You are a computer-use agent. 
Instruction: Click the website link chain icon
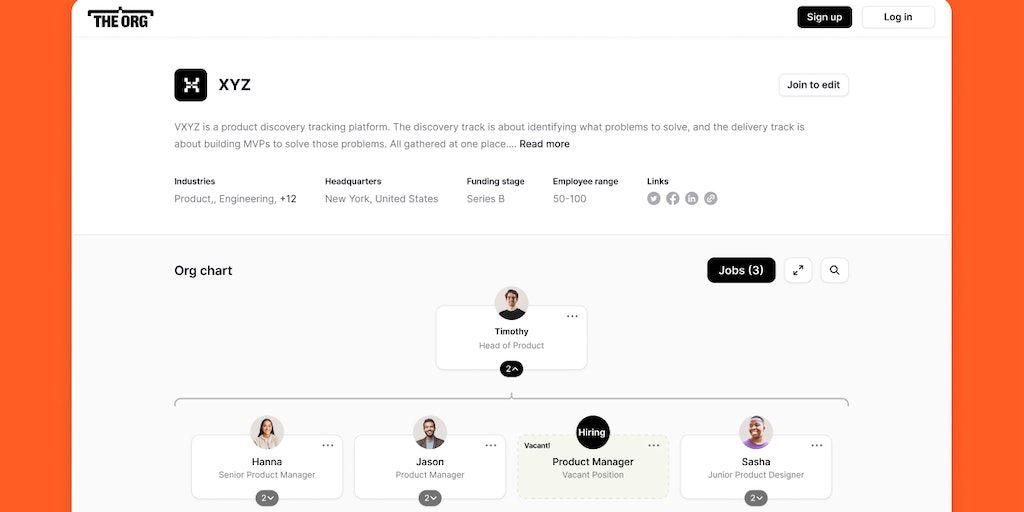tap(711, 198)
